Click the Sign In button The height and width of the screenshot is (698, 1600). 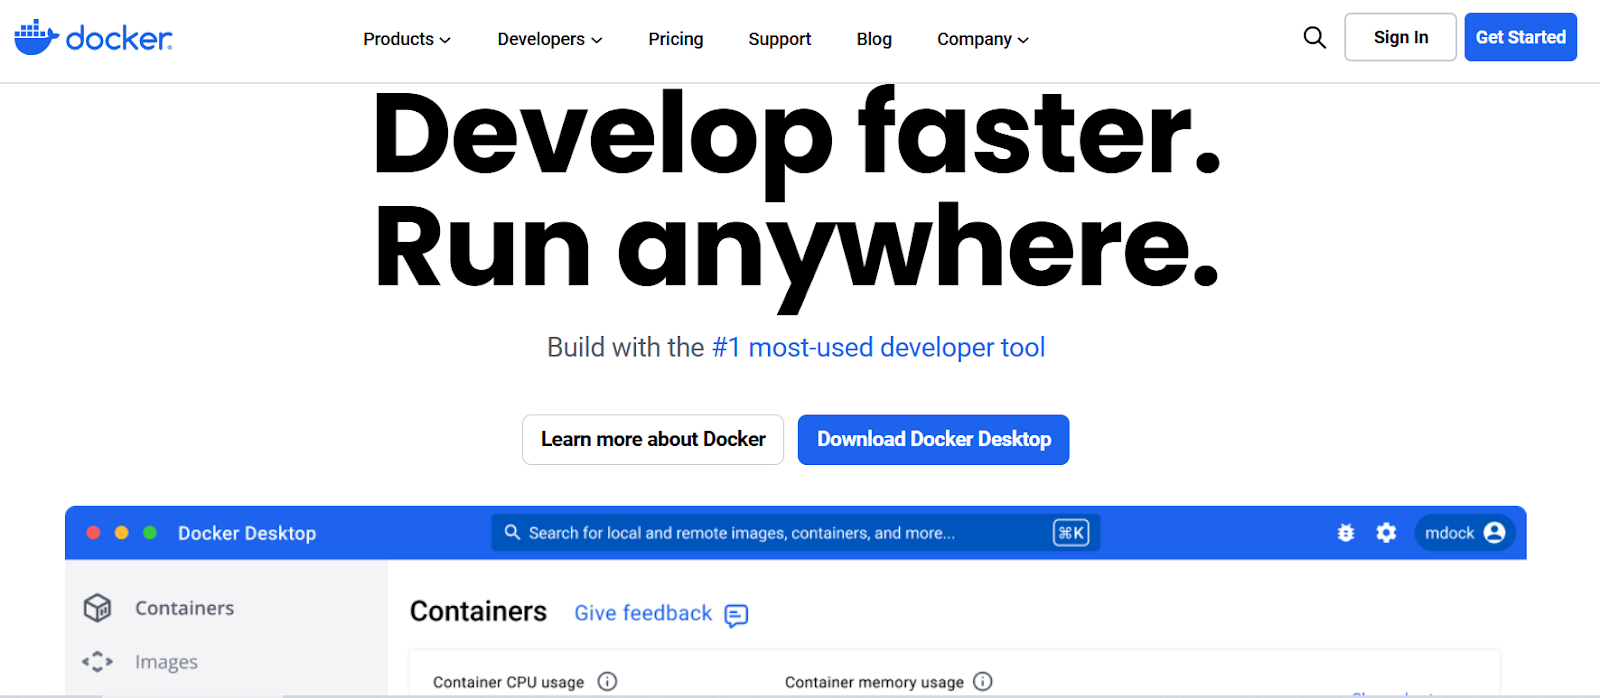pos(1401,37)
